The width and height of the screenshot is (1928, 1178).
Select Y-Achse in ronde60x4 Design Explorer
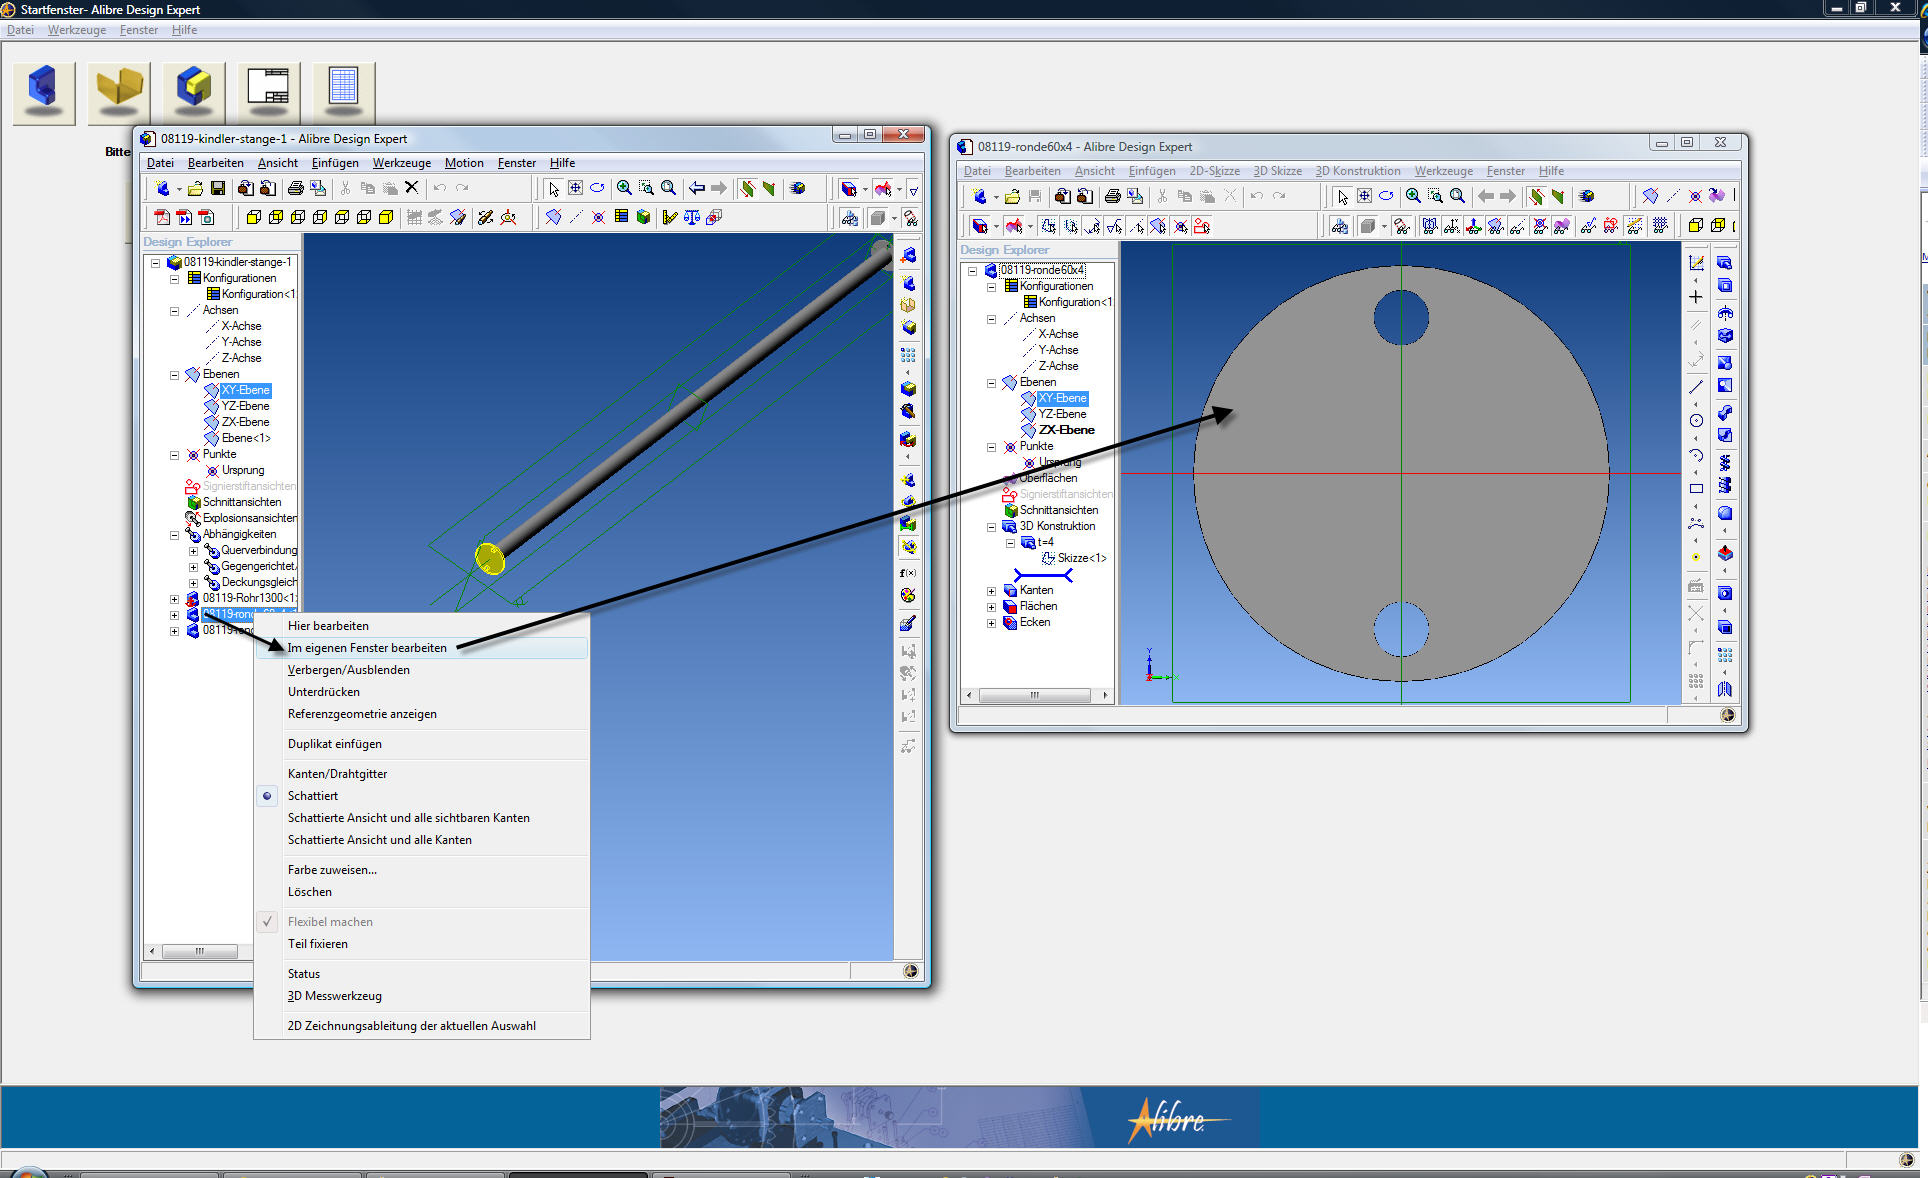coord(1058,350)
